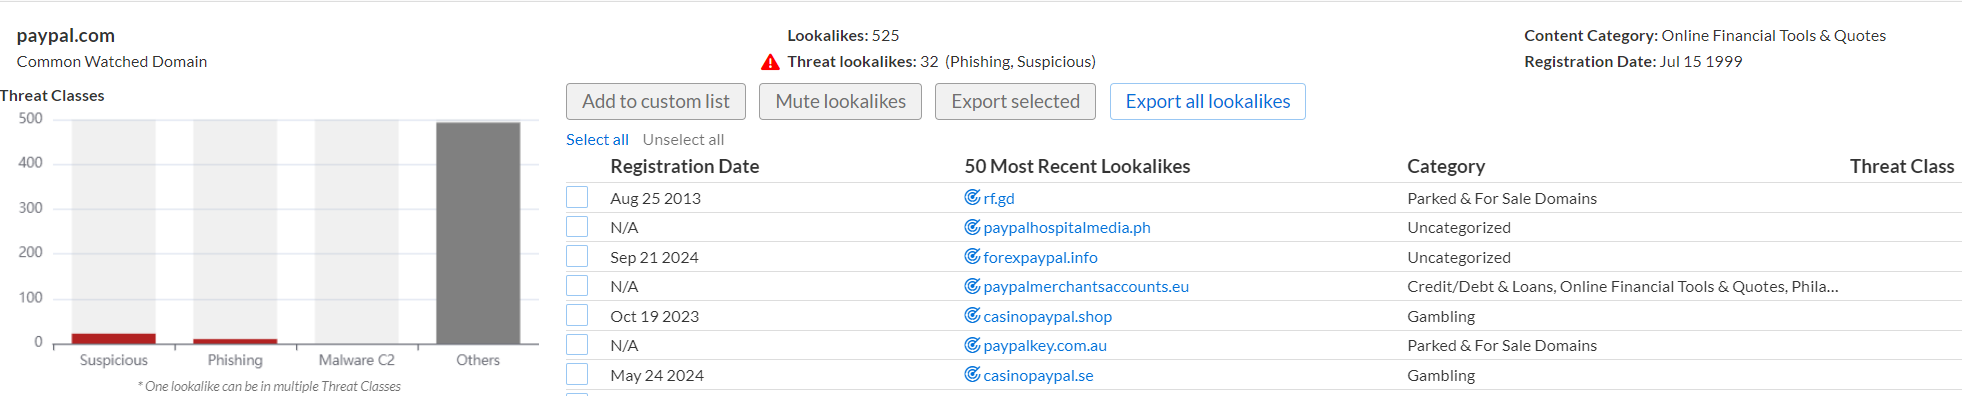The image size is (1962, 396).
Task: Click the Export selected button
Action: click(x=1015, y=101)
